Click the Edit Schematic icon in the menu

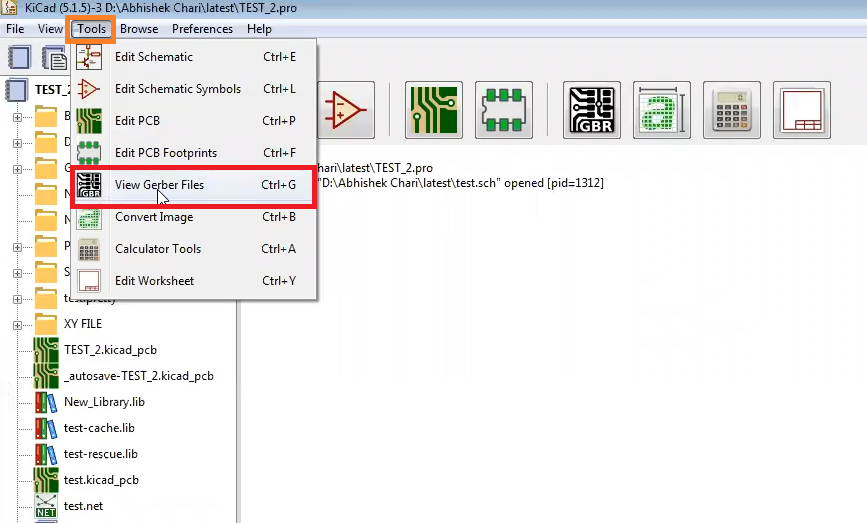tap(89, 57)
